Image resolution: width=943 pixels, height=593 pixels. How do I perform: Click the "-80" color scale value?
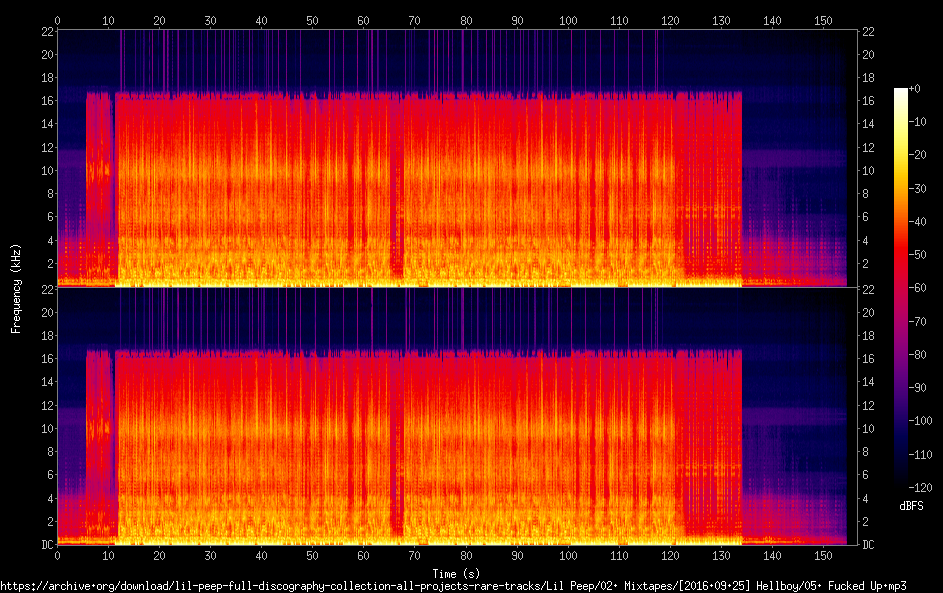coord(918,354)
